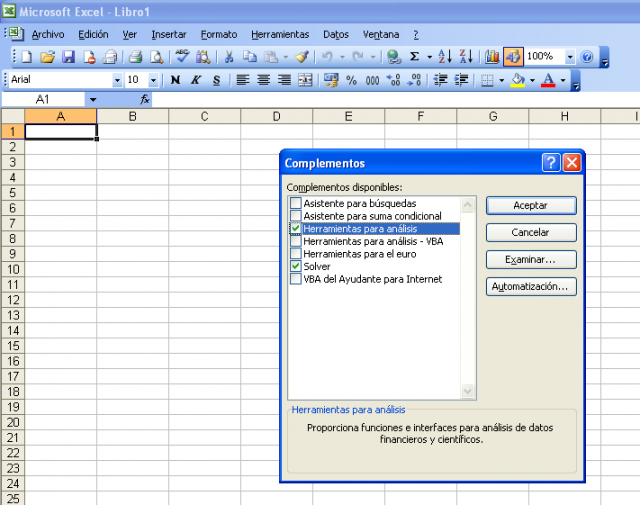
Task: Sort ascending with the A-Z icon
Action: (444, 57)
